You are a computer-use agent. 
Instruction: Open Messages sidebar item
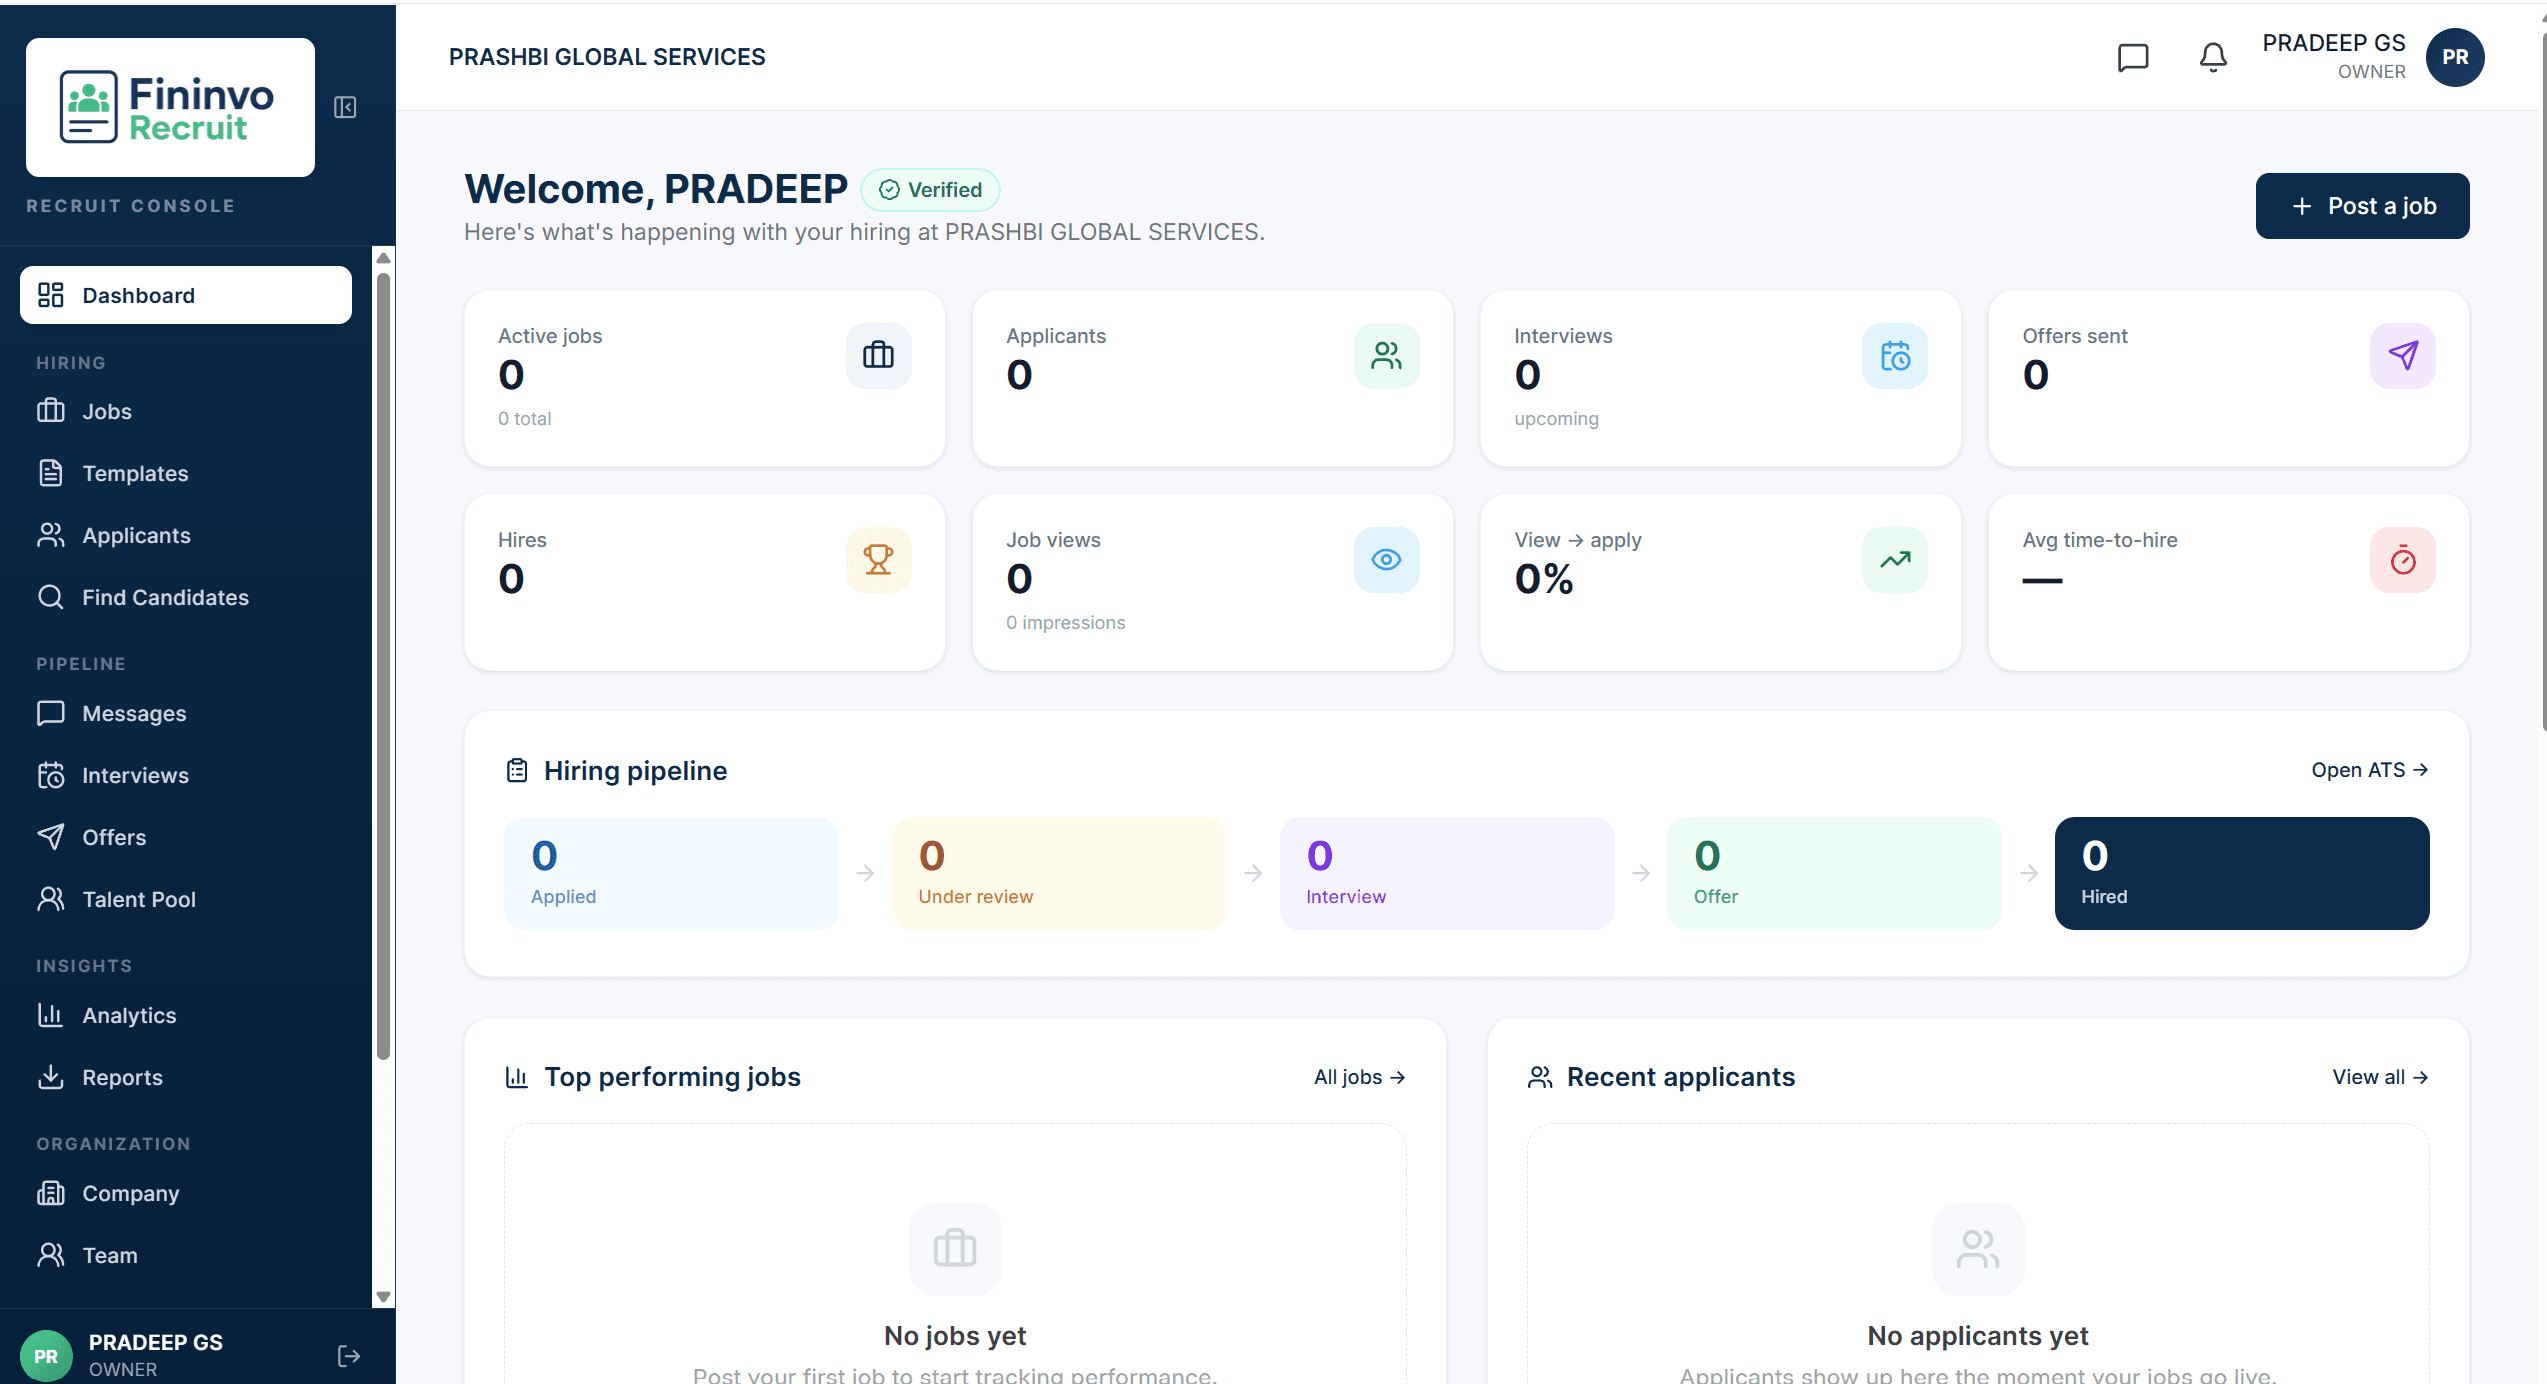[x=186, y=713]
